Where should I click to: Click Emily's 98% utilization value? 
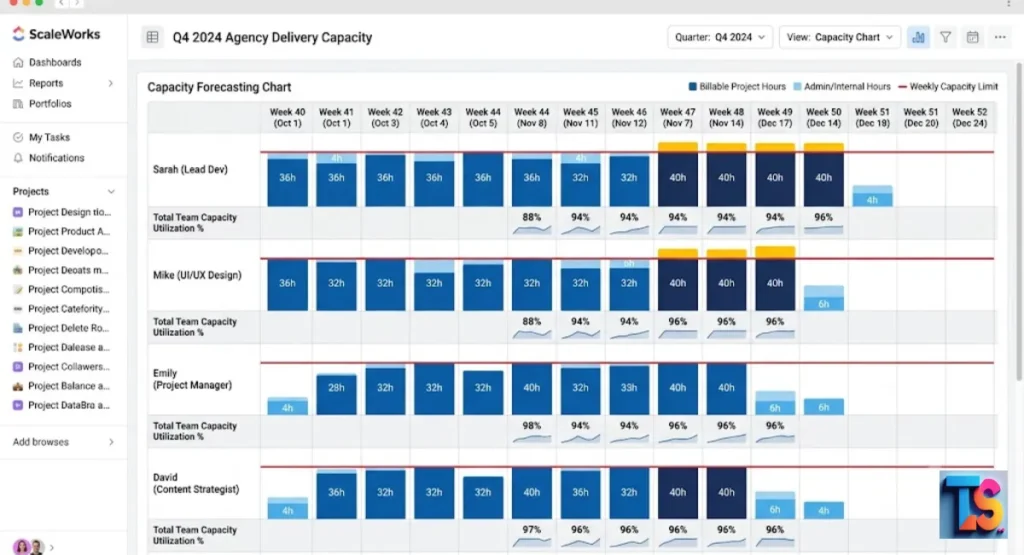coord(532,426)
